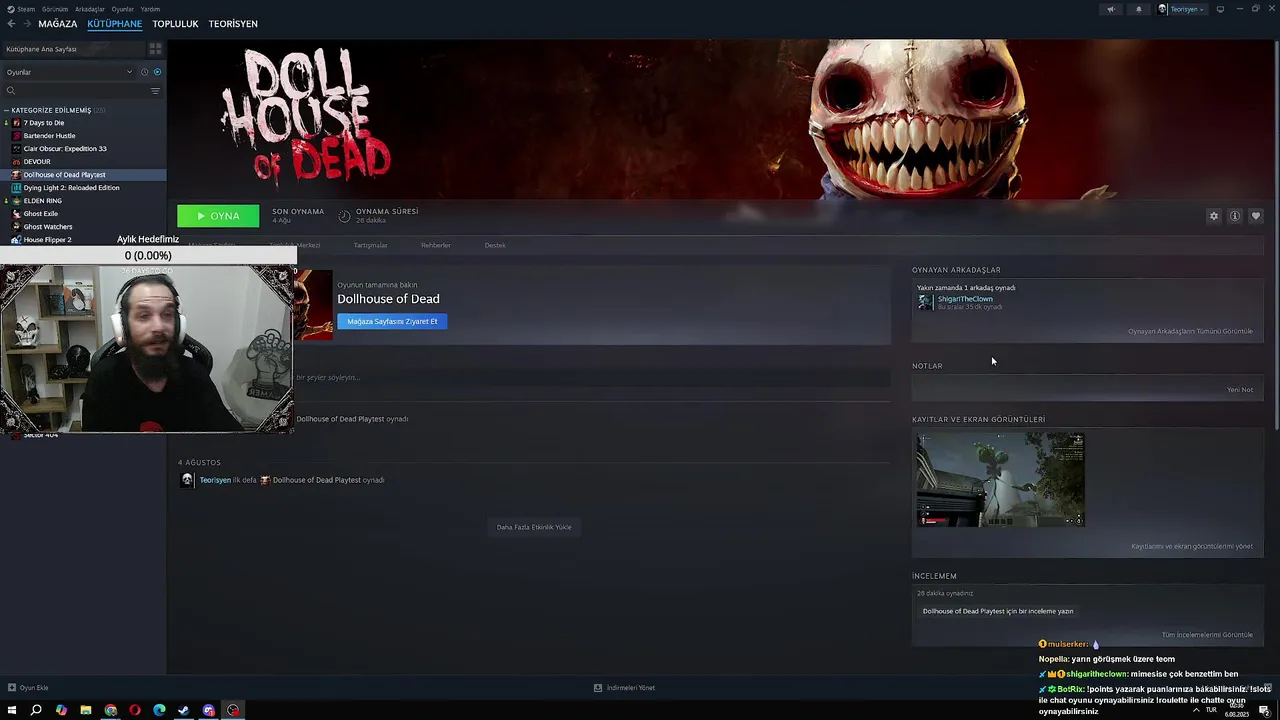Click Oynayan Arkadaşların Tümünü Görüntüle

pos(1190,331)
